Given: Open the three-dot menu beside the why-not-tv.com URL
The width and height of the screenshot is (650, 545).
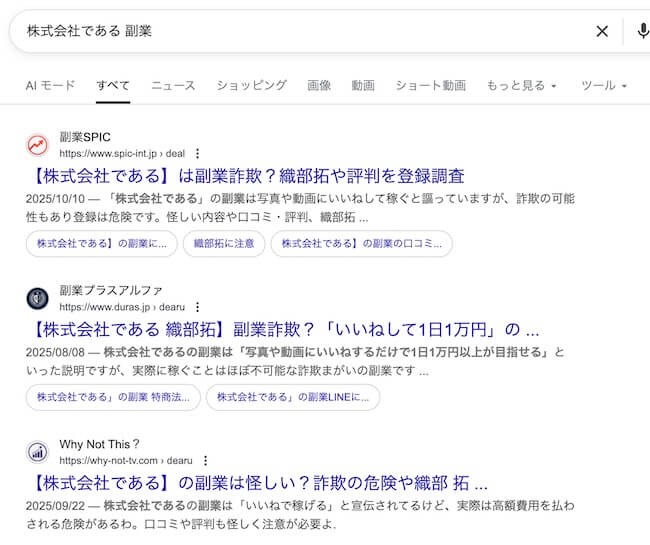Looking at the screenshot, I should click(205, 461).
